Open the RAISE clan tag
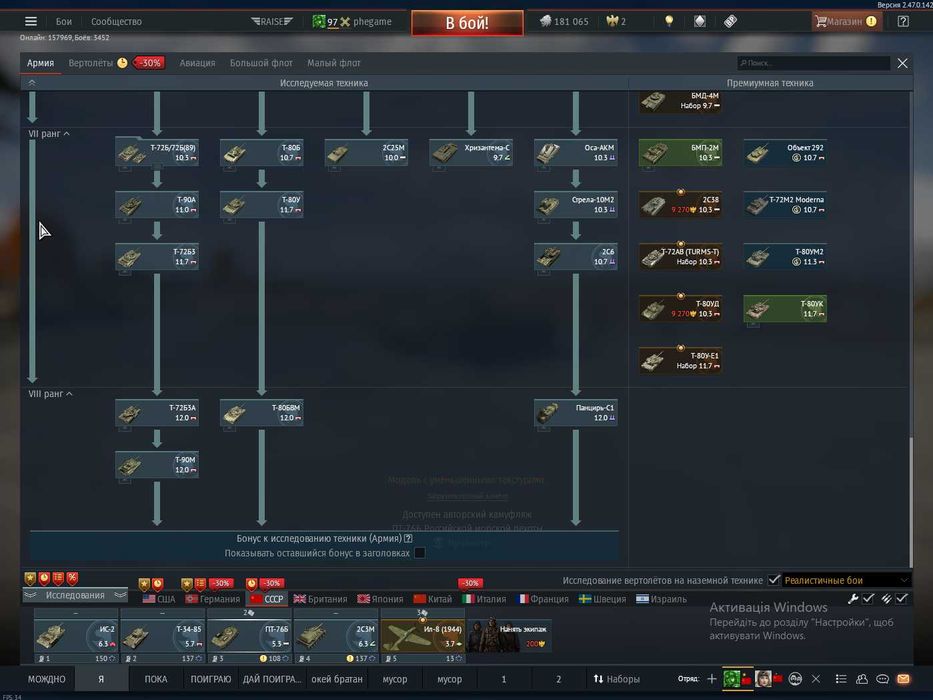 point(271,21)
